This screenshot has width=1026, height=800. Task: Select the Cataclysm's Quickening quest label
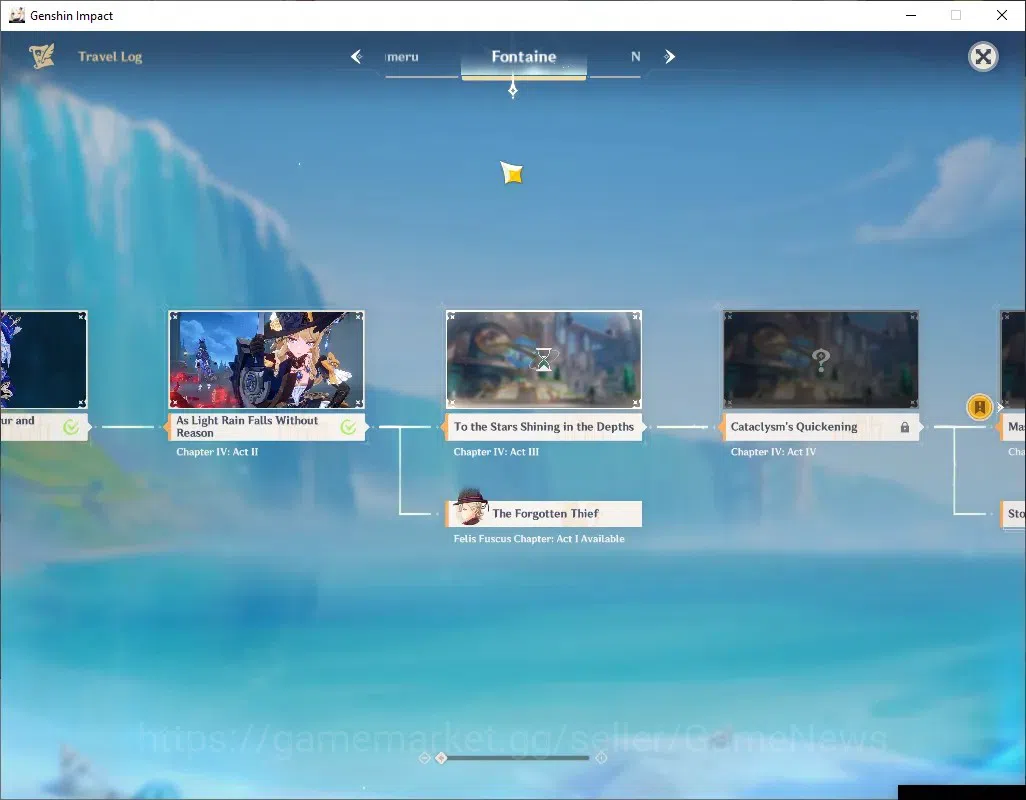[x=821, y=426]
